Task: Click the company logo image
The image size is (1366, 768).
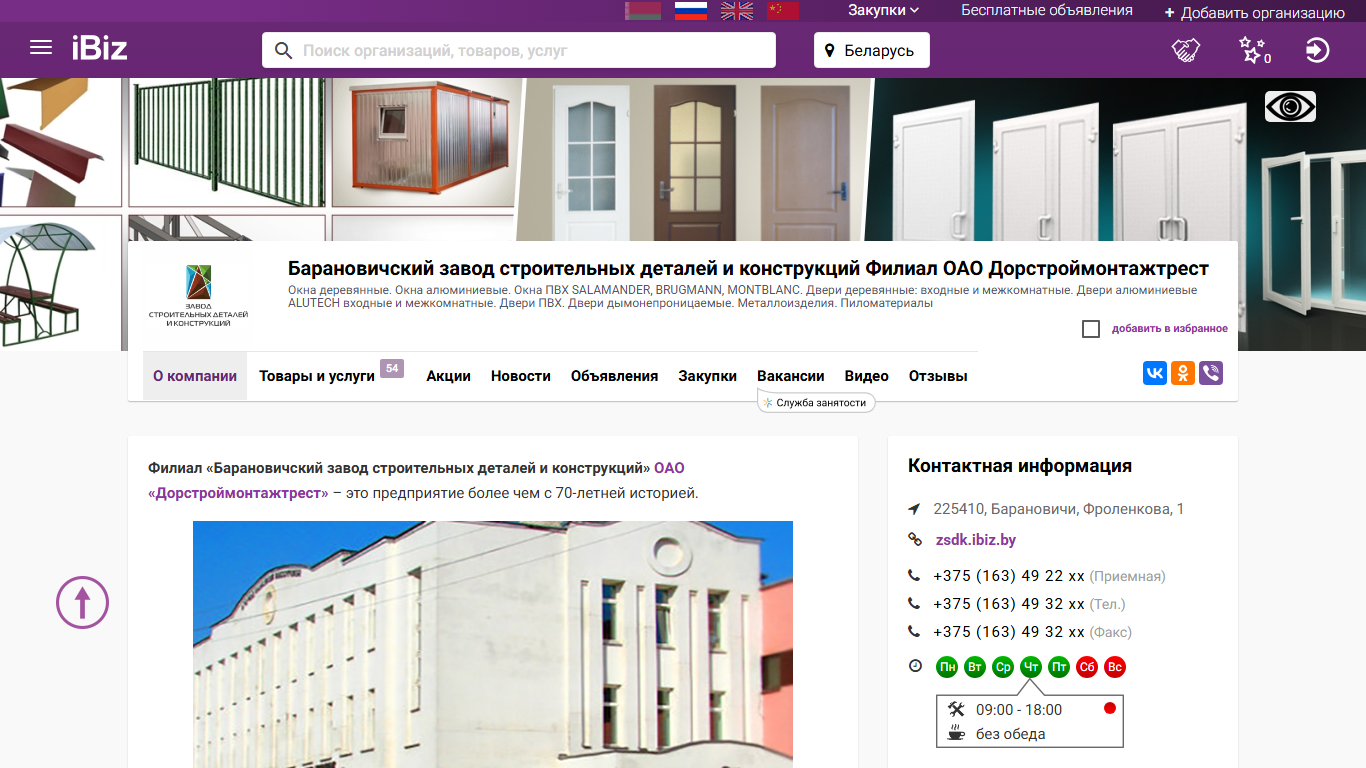Action: pyautogui.click(x=198, y=297)
